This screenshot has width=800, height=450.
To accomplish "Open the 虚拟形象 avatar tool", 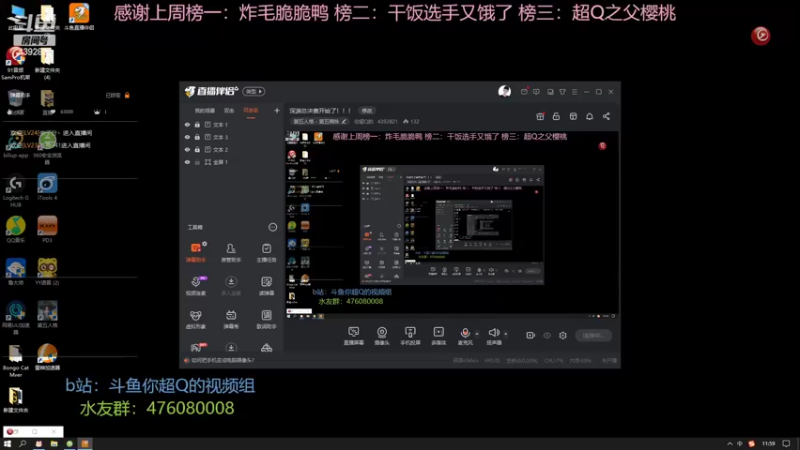I will click(x=196, y=318).
